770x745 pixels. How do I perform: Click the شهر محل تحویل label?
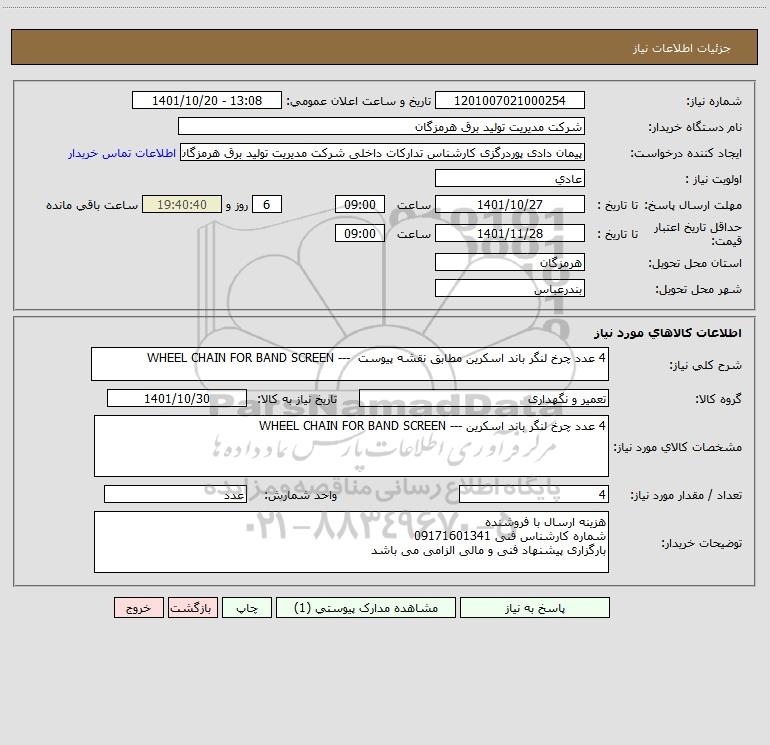pos(699,290)
